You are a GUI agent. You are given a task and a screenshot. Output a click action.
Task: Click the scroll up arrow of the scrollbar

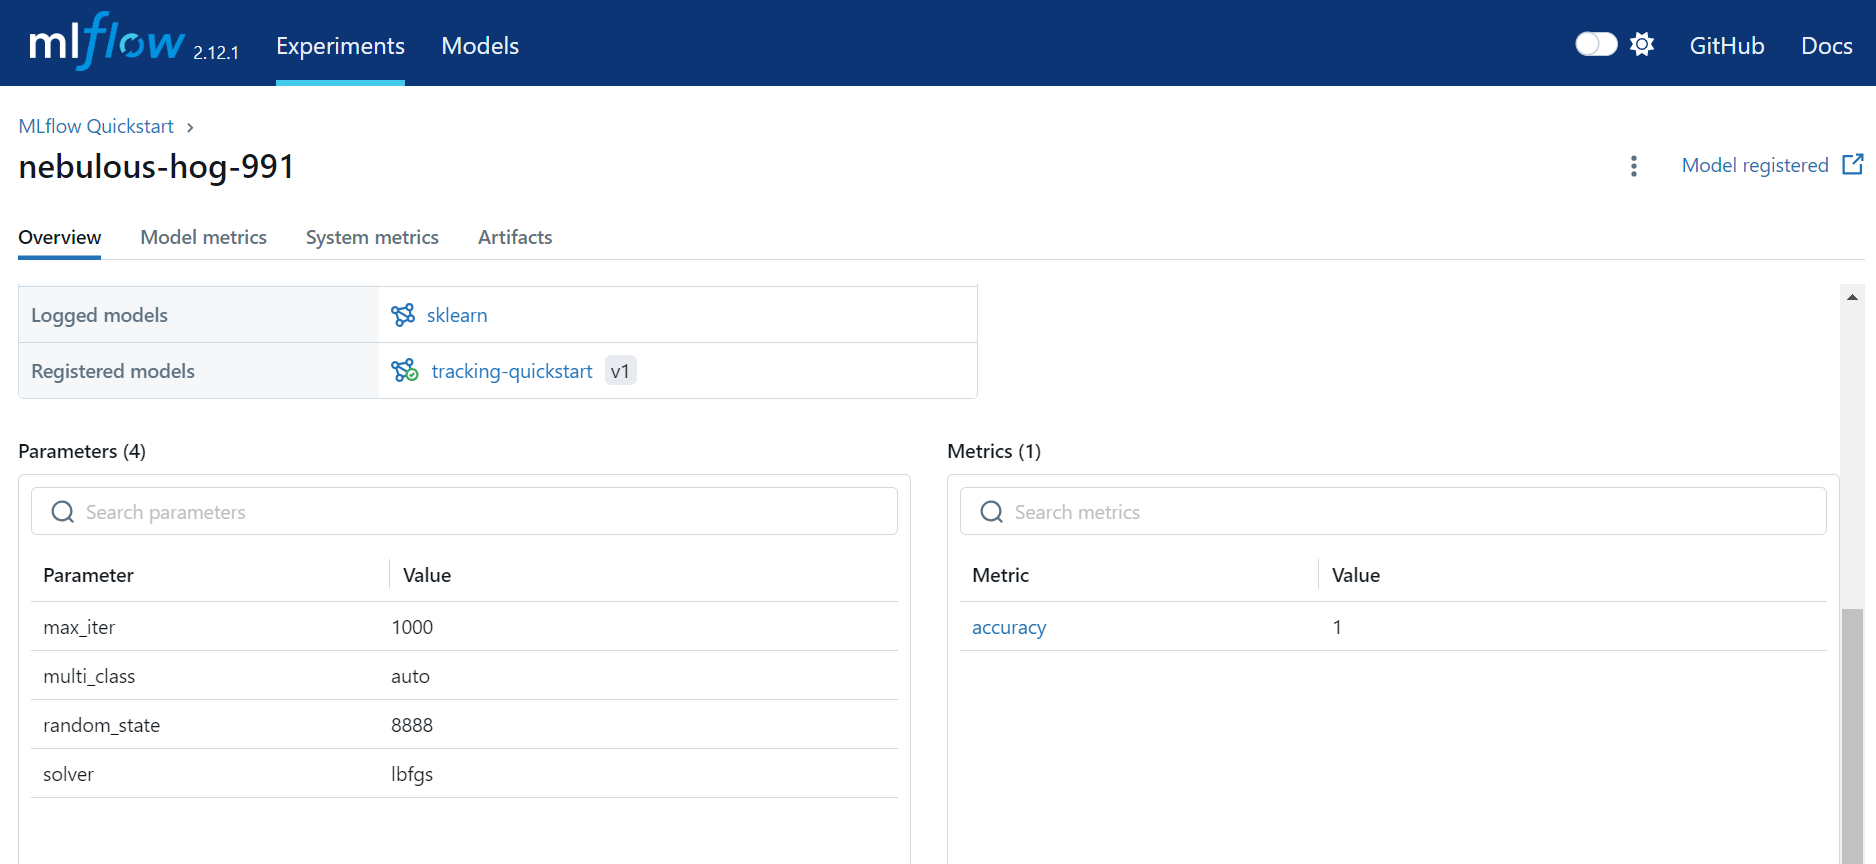click(1852, 297)
